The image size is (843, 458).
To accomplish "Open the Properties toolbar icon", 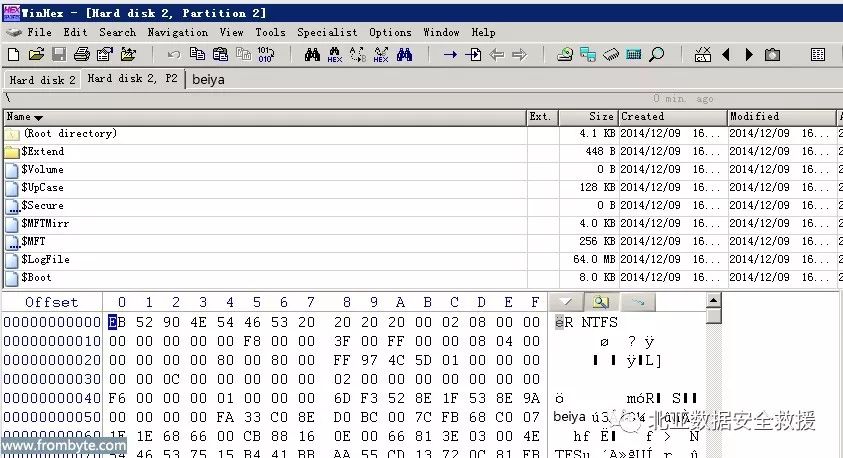I will 105,54.
